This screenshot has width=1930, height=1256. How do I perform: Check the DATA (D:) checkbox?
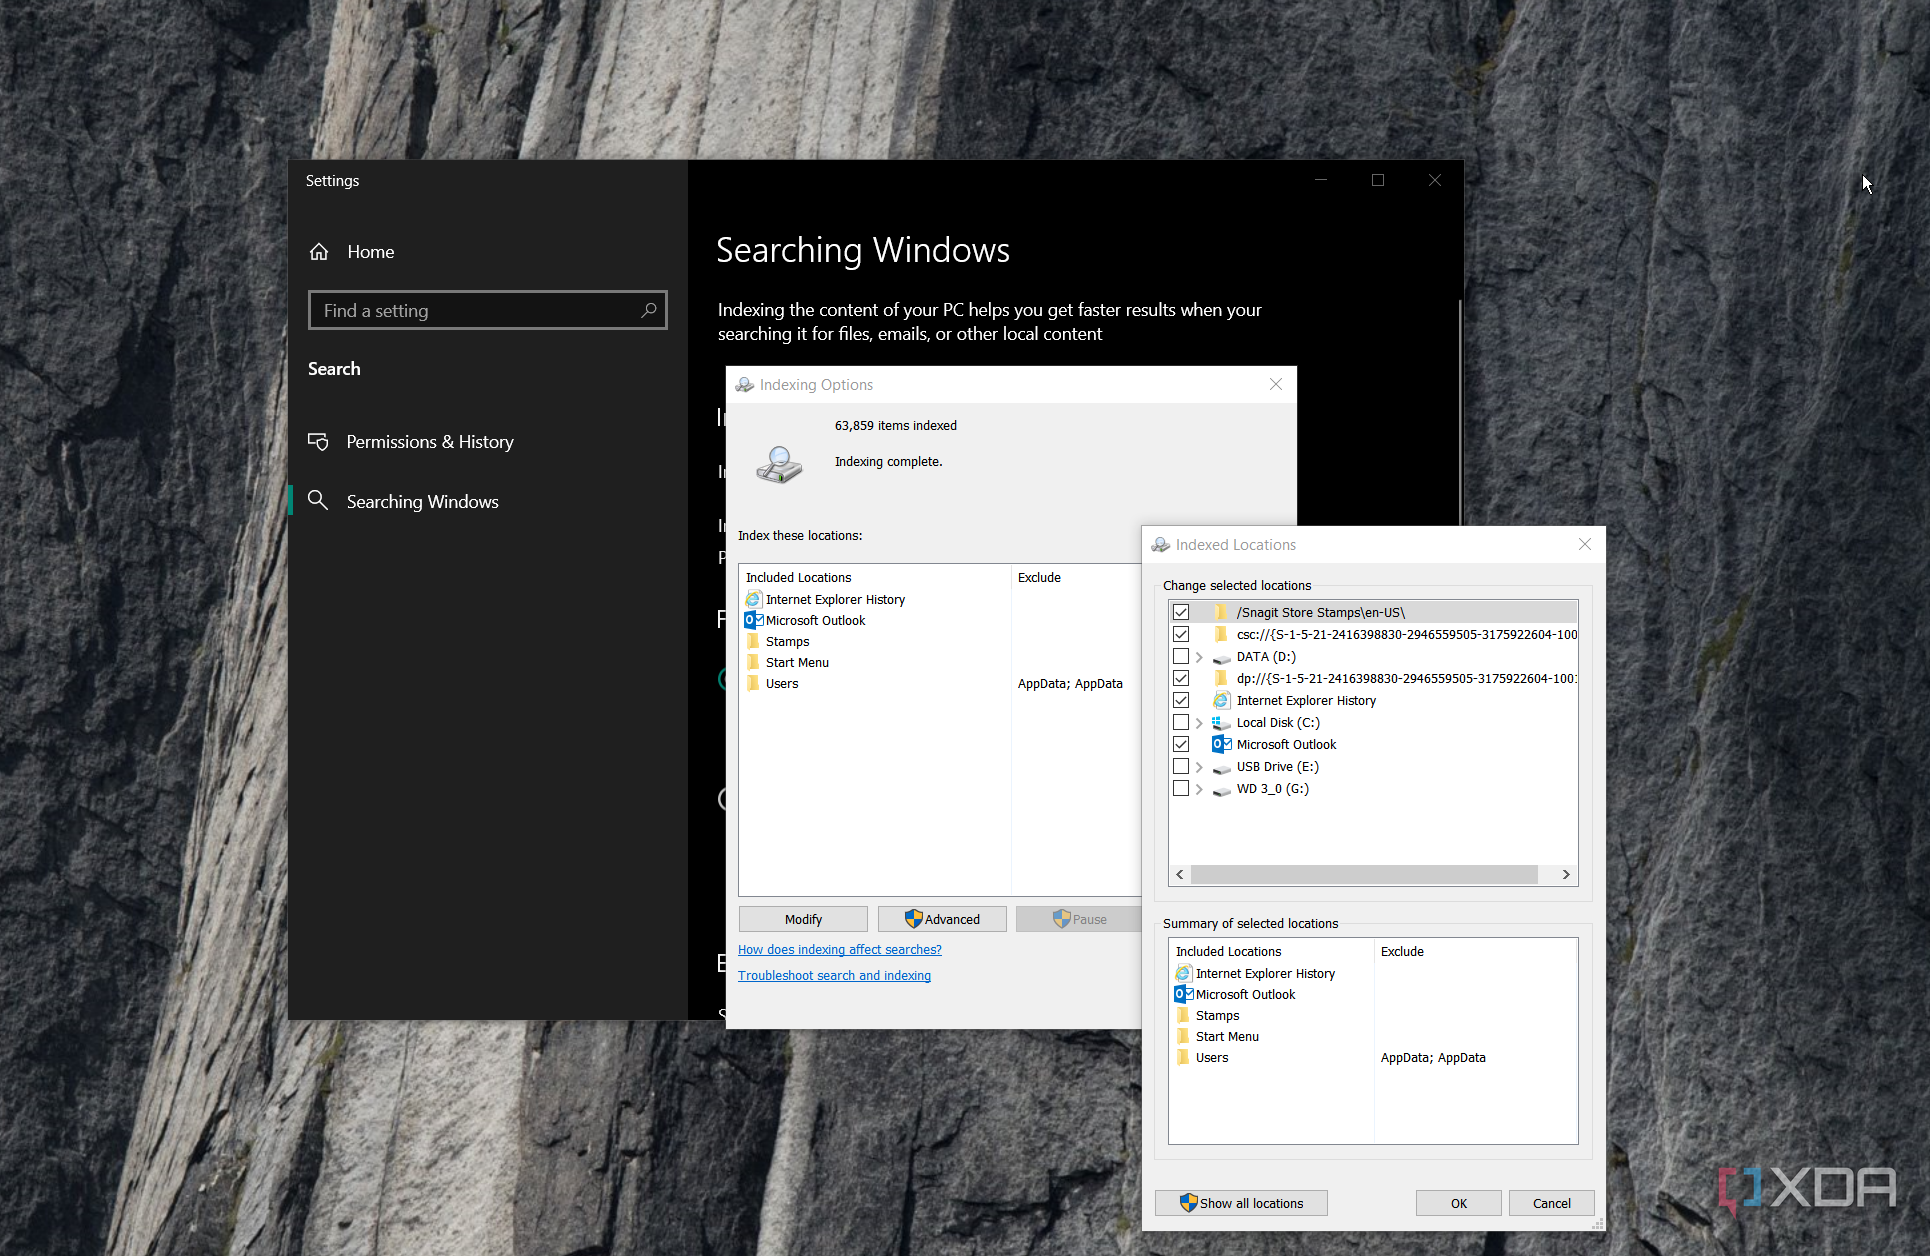coord(1181,656)
